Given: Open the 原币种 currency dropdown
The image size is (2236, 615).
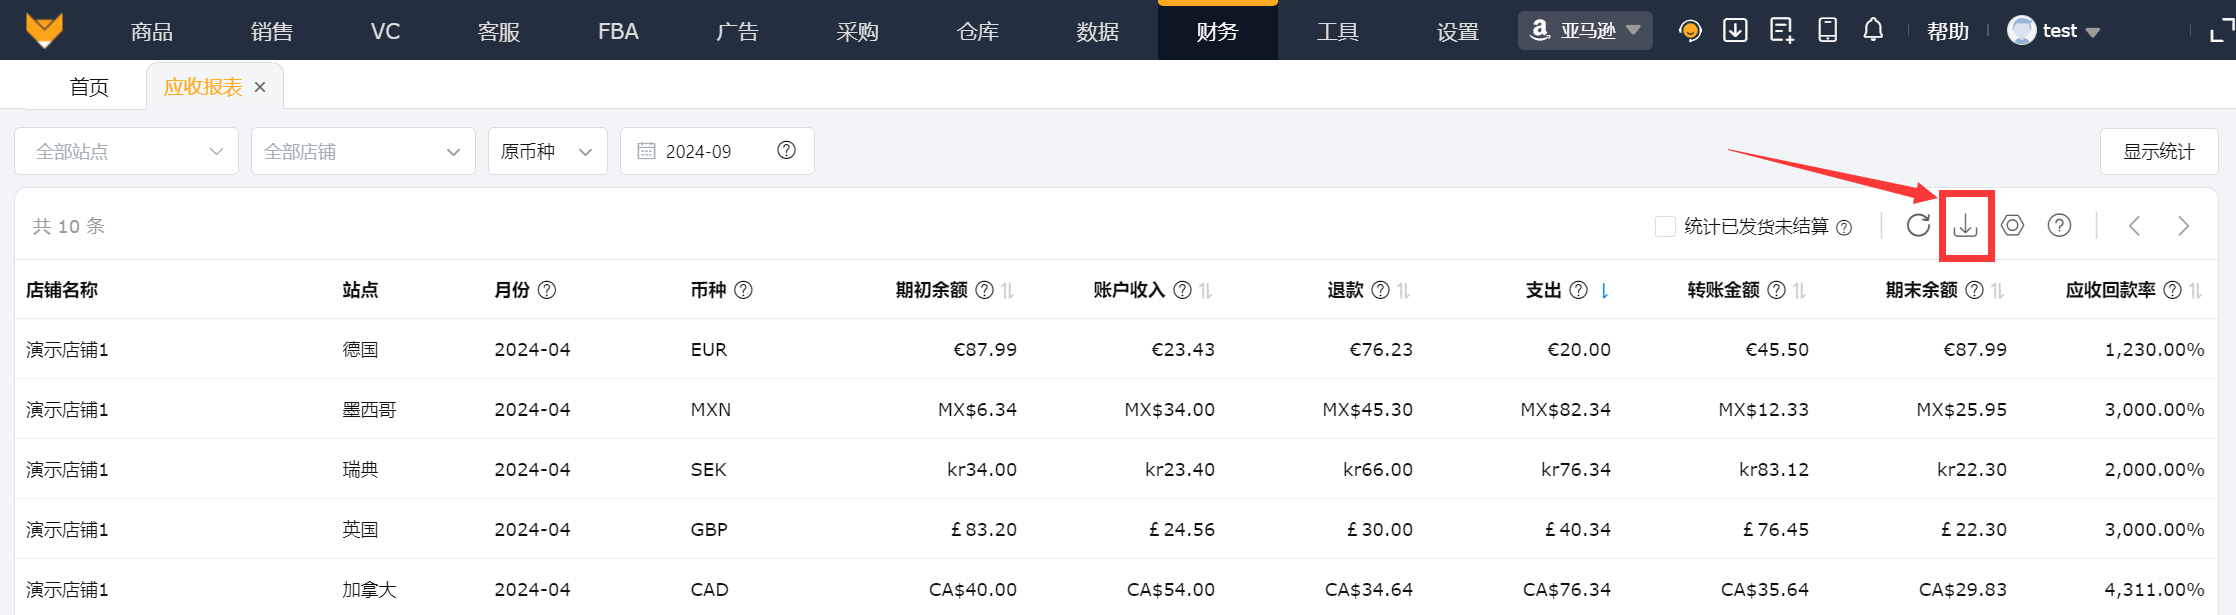Looking at the screenshot, I should pos(547,152).
